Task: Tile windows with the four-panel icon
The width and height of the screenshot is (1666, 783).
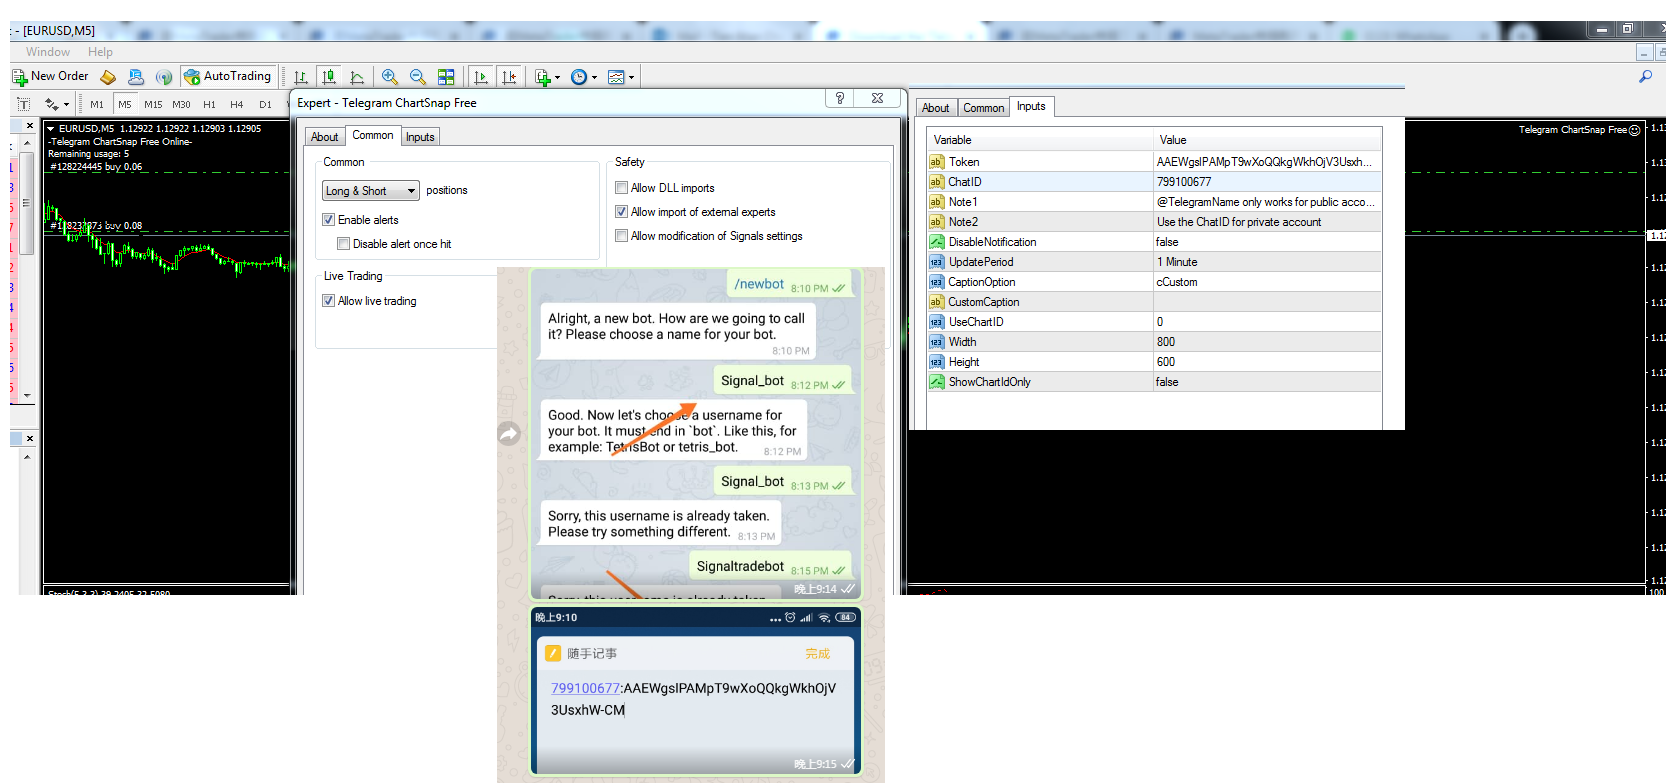Action: coord(446,77)
